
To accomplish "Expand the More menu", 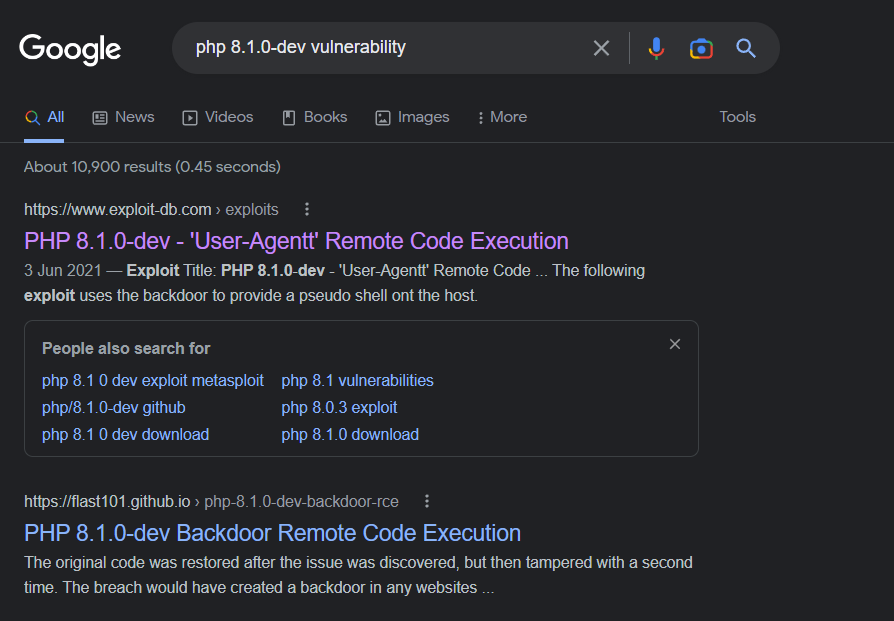I will [x=502, y=117].
